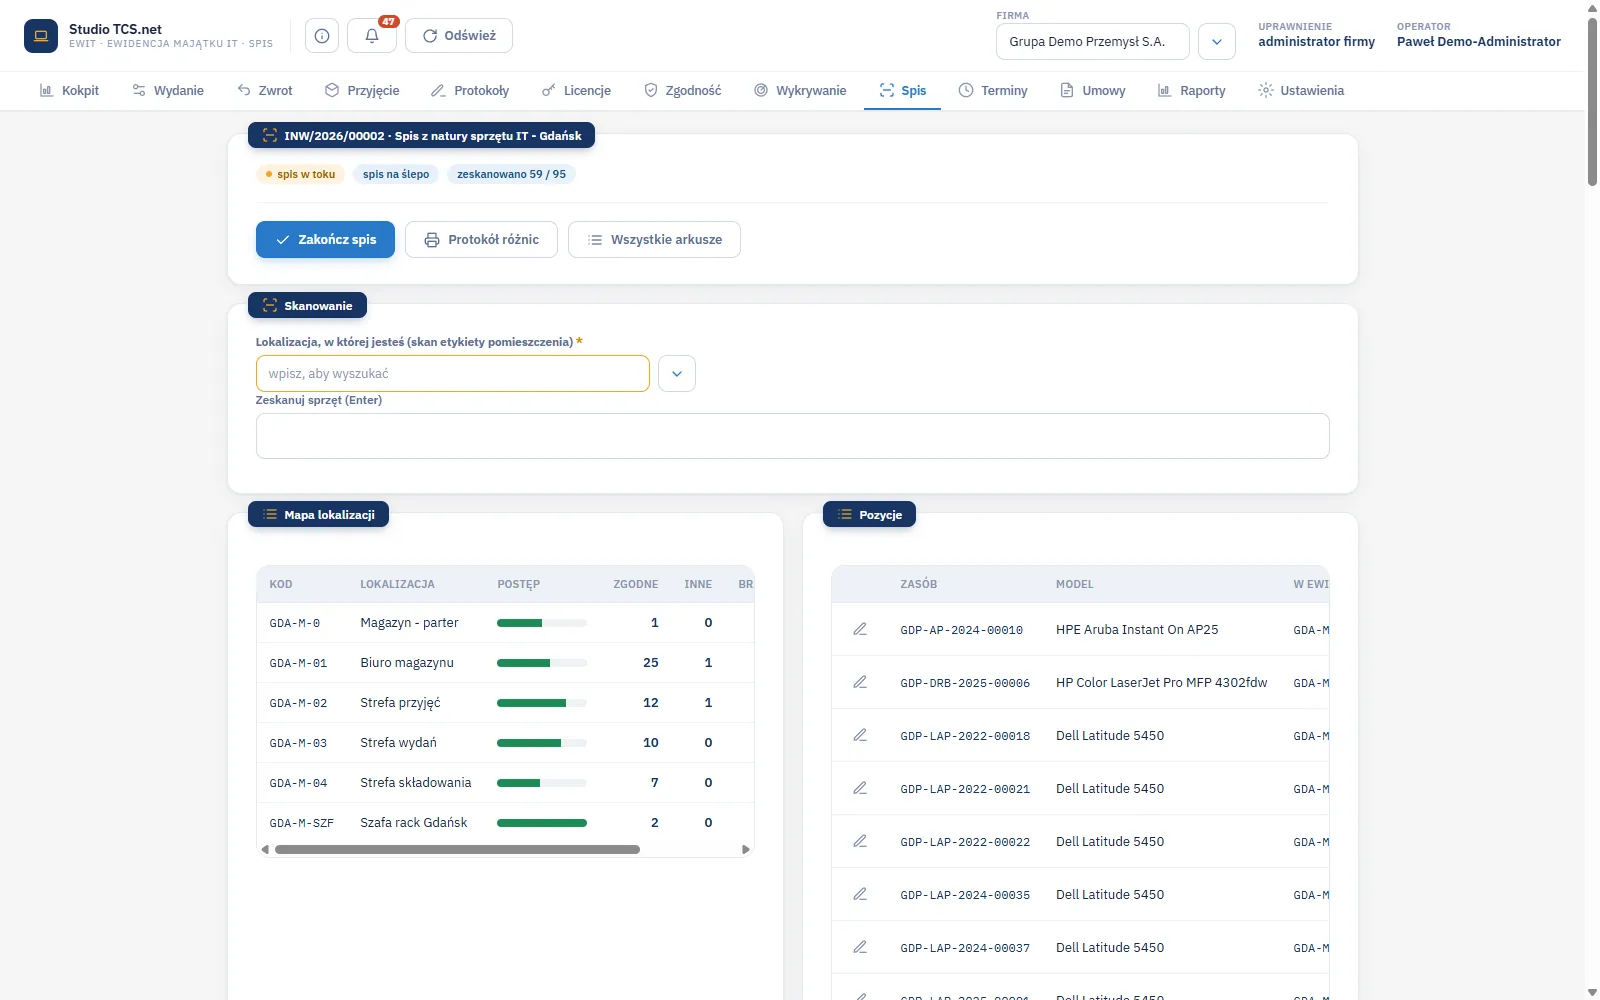
Task: Click the Zakończ spis button
Action: point(325,240)
